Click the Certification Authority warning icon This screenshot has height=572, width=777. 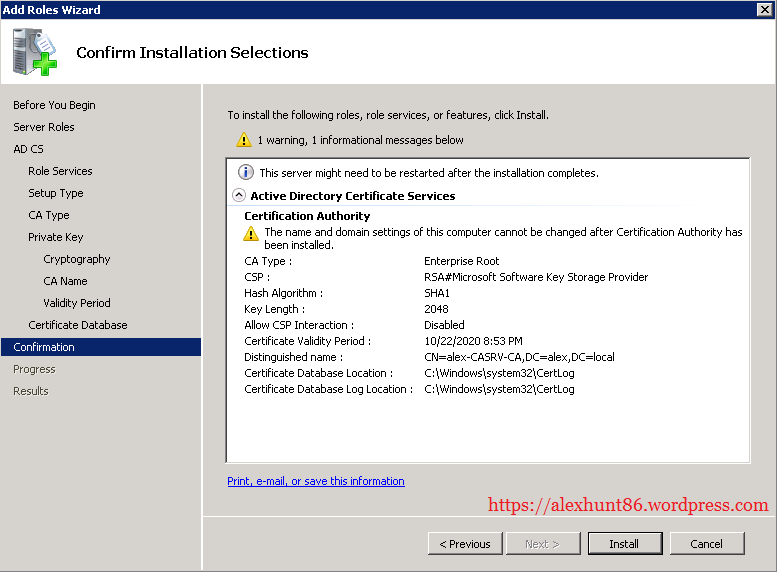coord(251,233)
